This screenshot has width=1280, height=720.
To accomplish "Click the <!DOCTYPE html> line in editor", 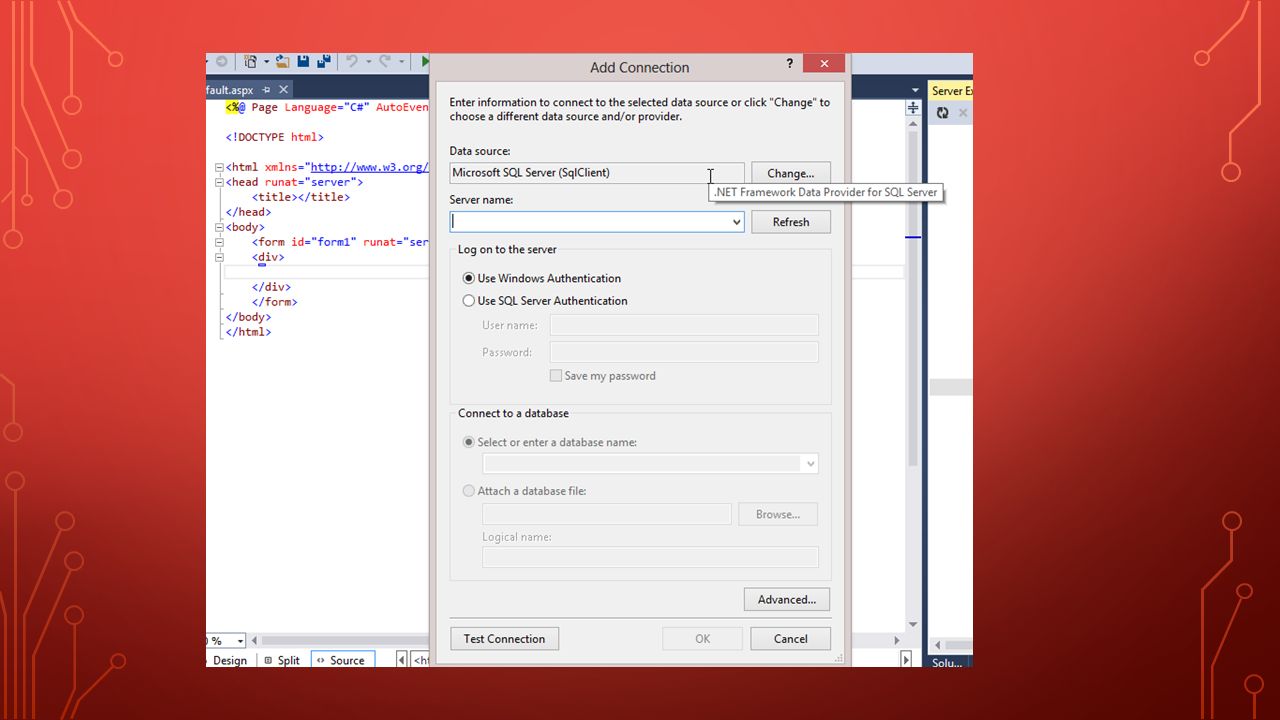I will (x=275, y=137).
